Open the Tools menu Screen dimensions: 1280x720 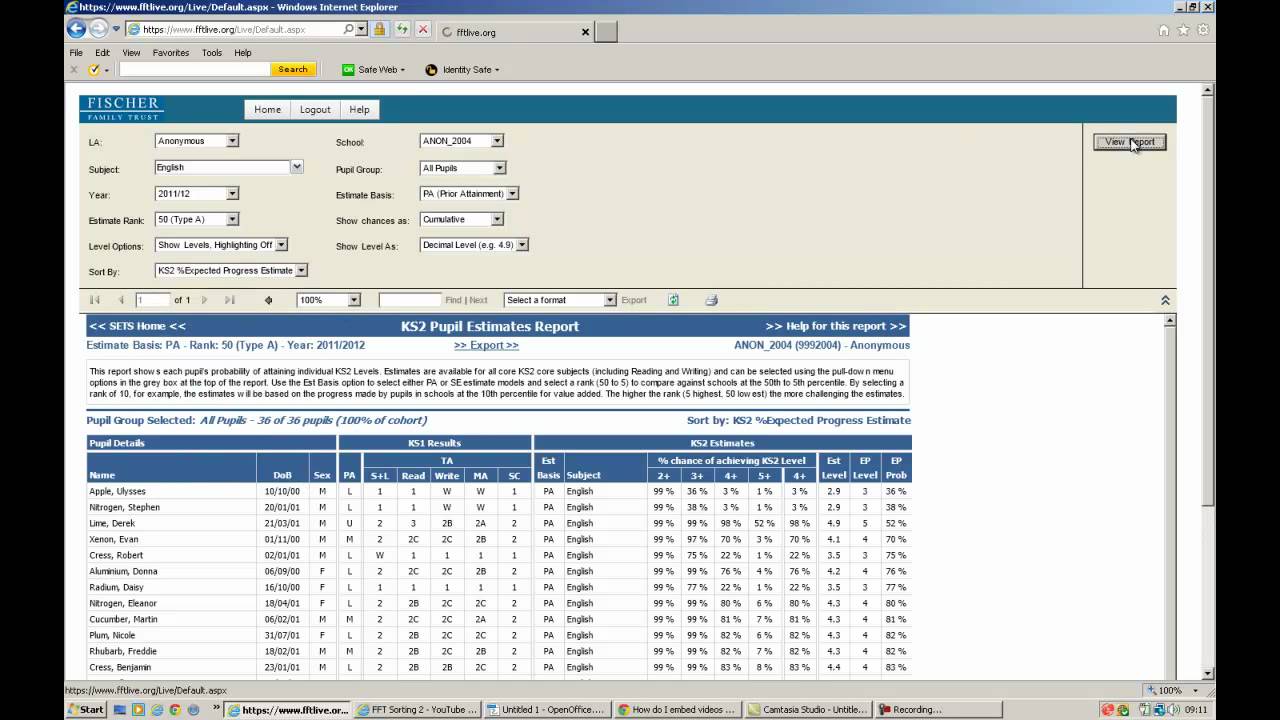pyautogui.click(x=212, y=53)
